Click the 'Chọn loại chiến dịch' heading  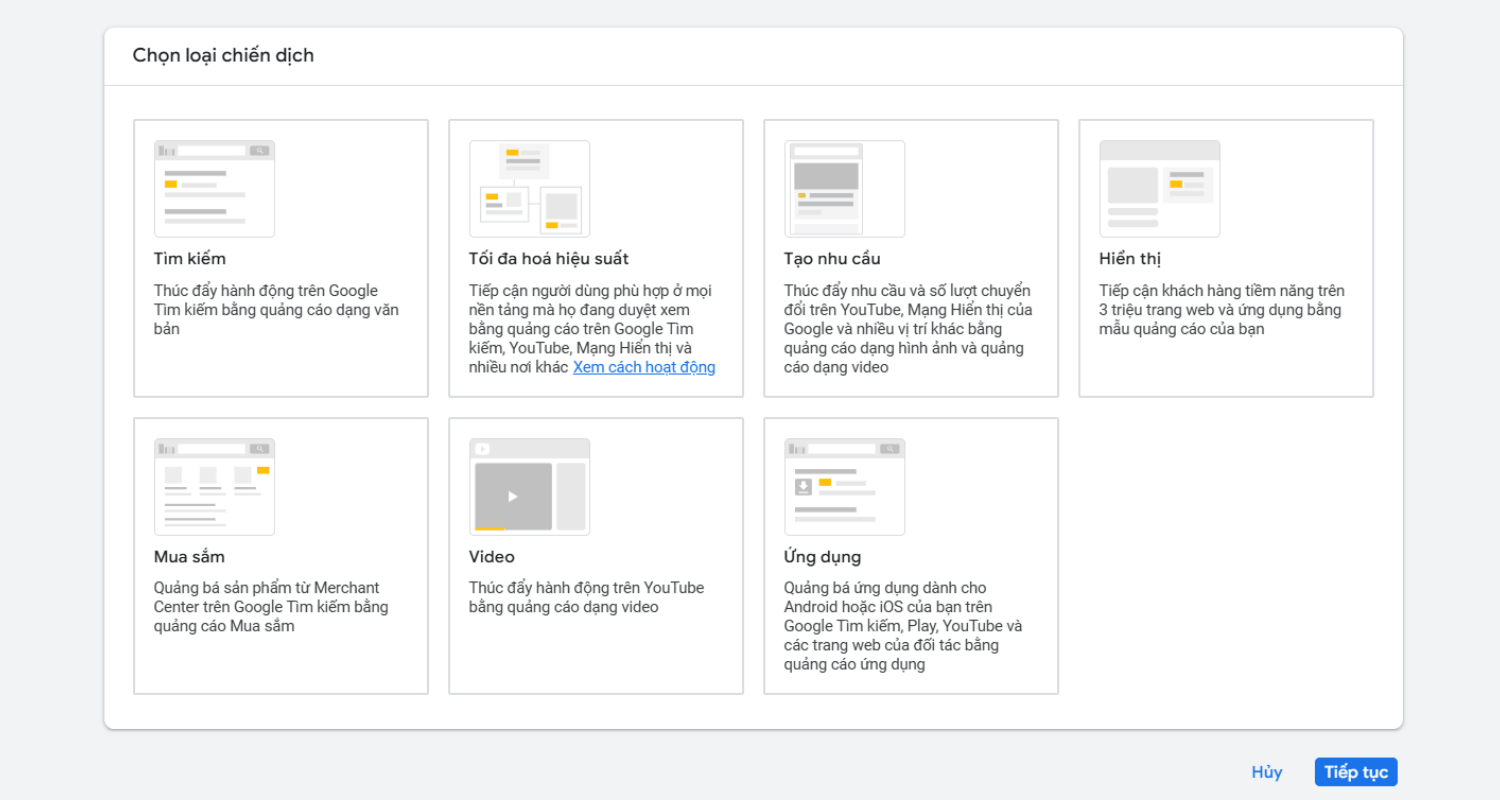coord(223,56)
